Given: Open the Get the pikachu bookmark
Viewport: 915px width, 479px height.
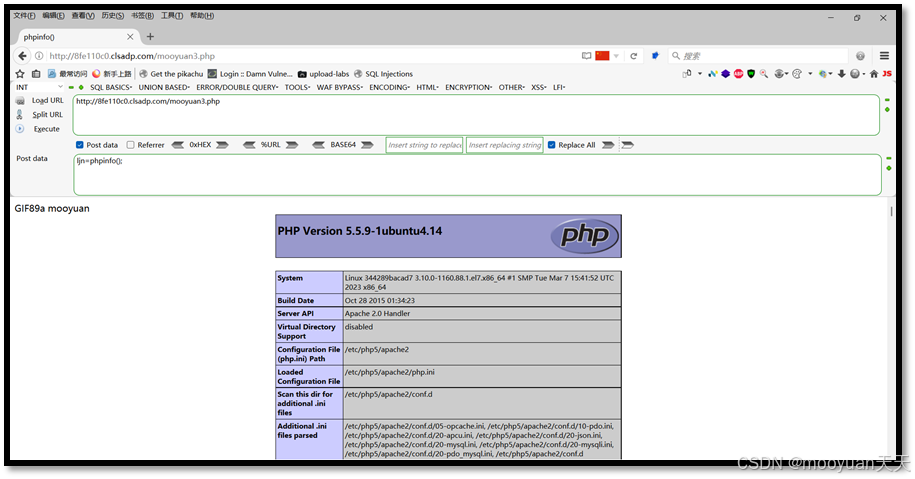Looking at the screenshot, I should click(x=172, y=74).
